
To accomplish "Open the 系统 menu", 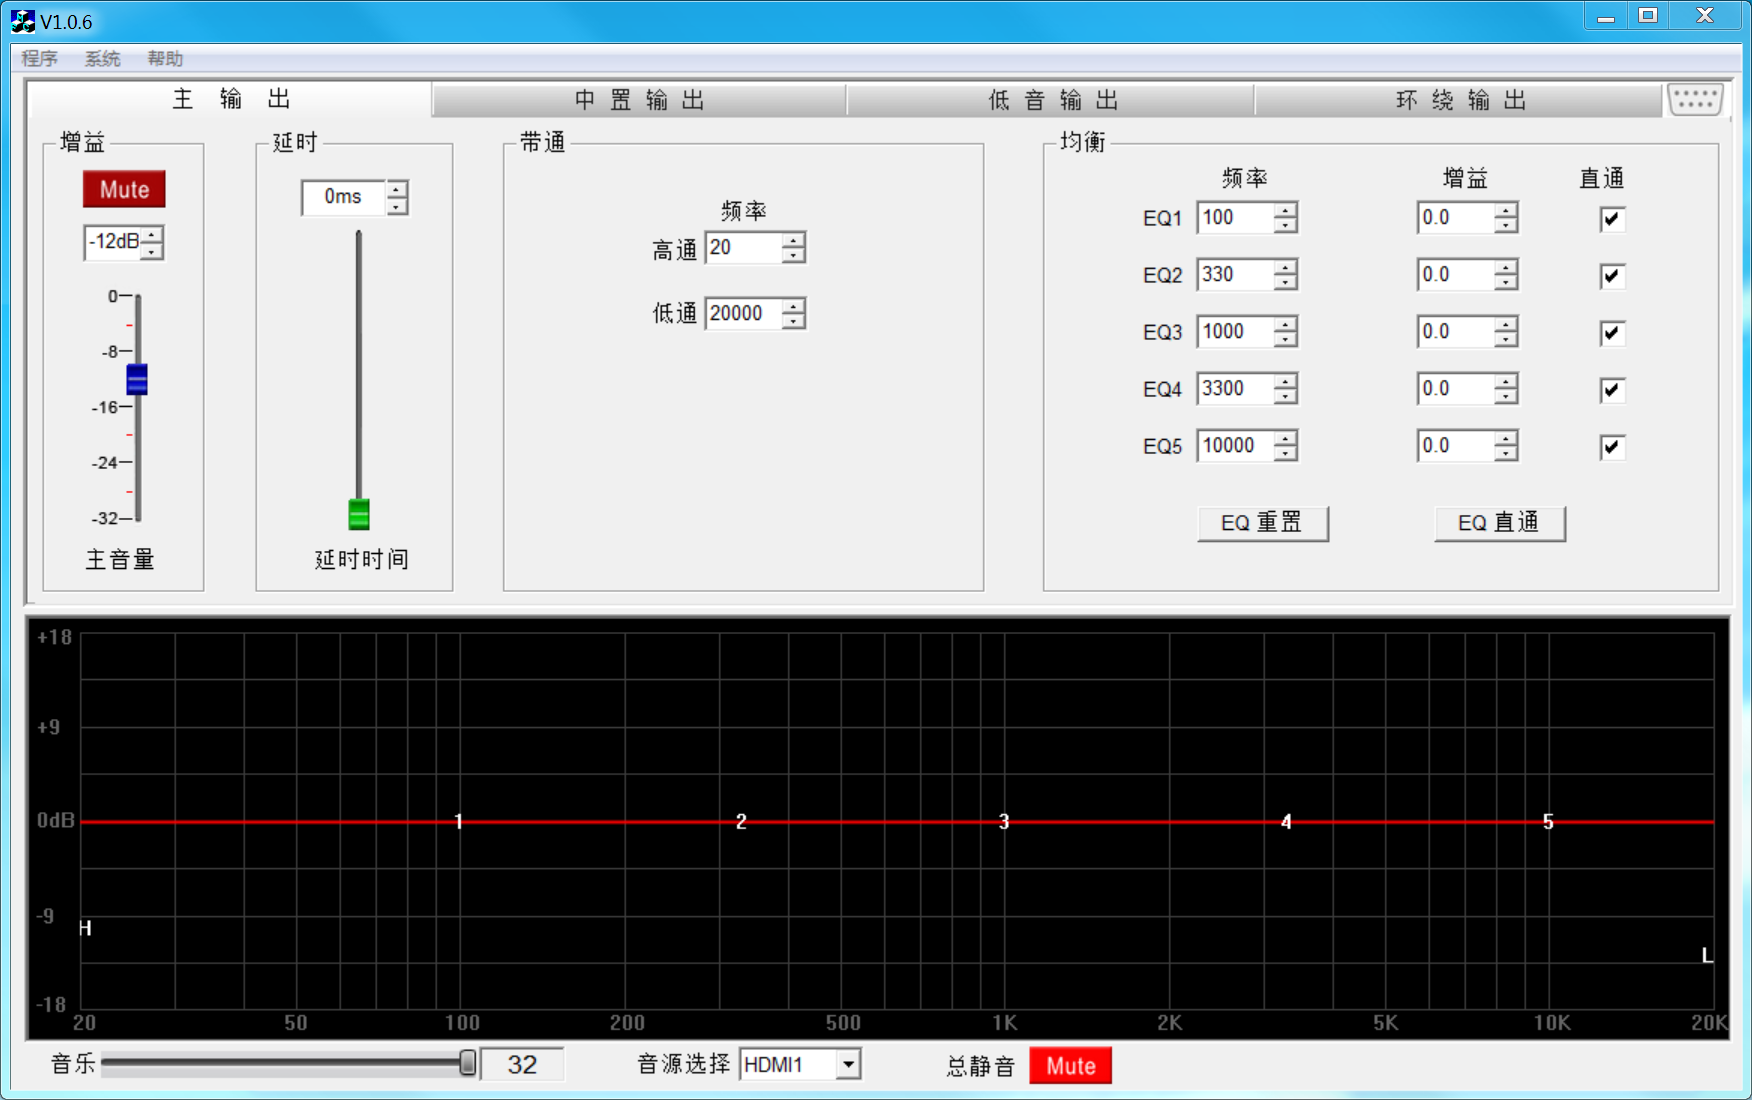I will point(102,59).
